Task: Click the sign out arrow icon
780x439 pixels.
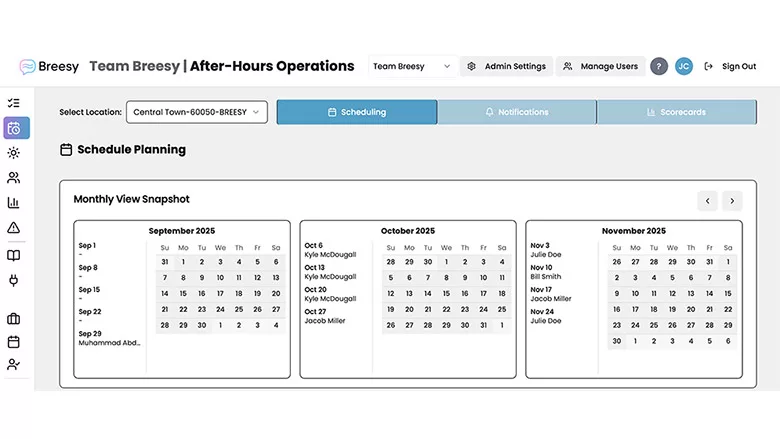Action: tap(708, 66)
